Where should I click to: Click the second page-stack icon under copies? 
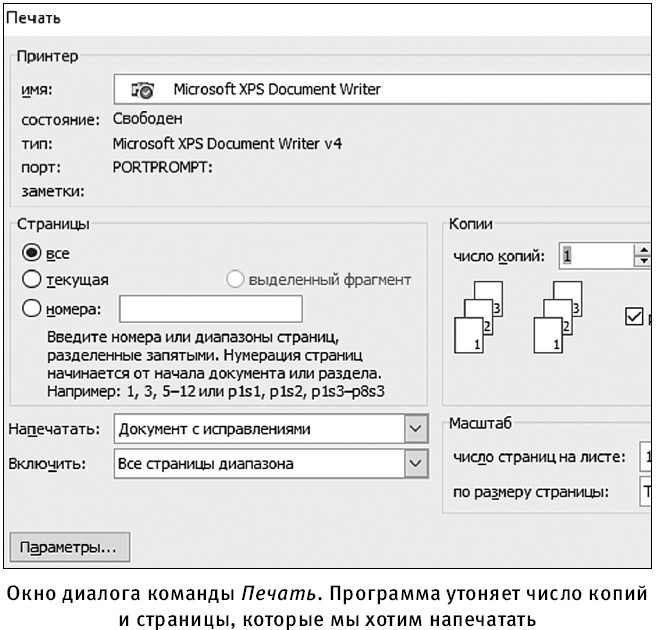point(560,315)
